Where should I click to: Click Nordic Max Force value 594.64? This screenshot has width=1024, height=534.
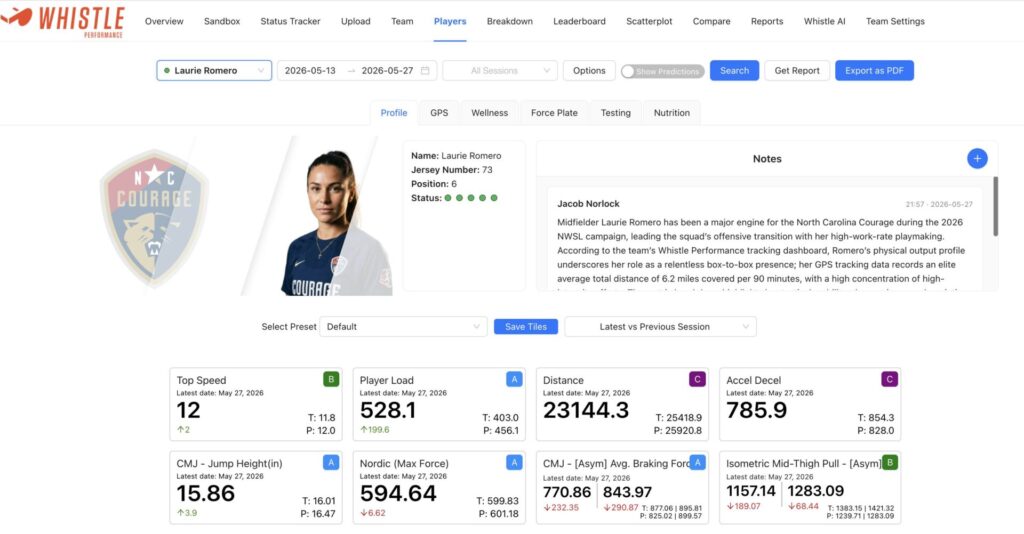(x=398, y=493)
